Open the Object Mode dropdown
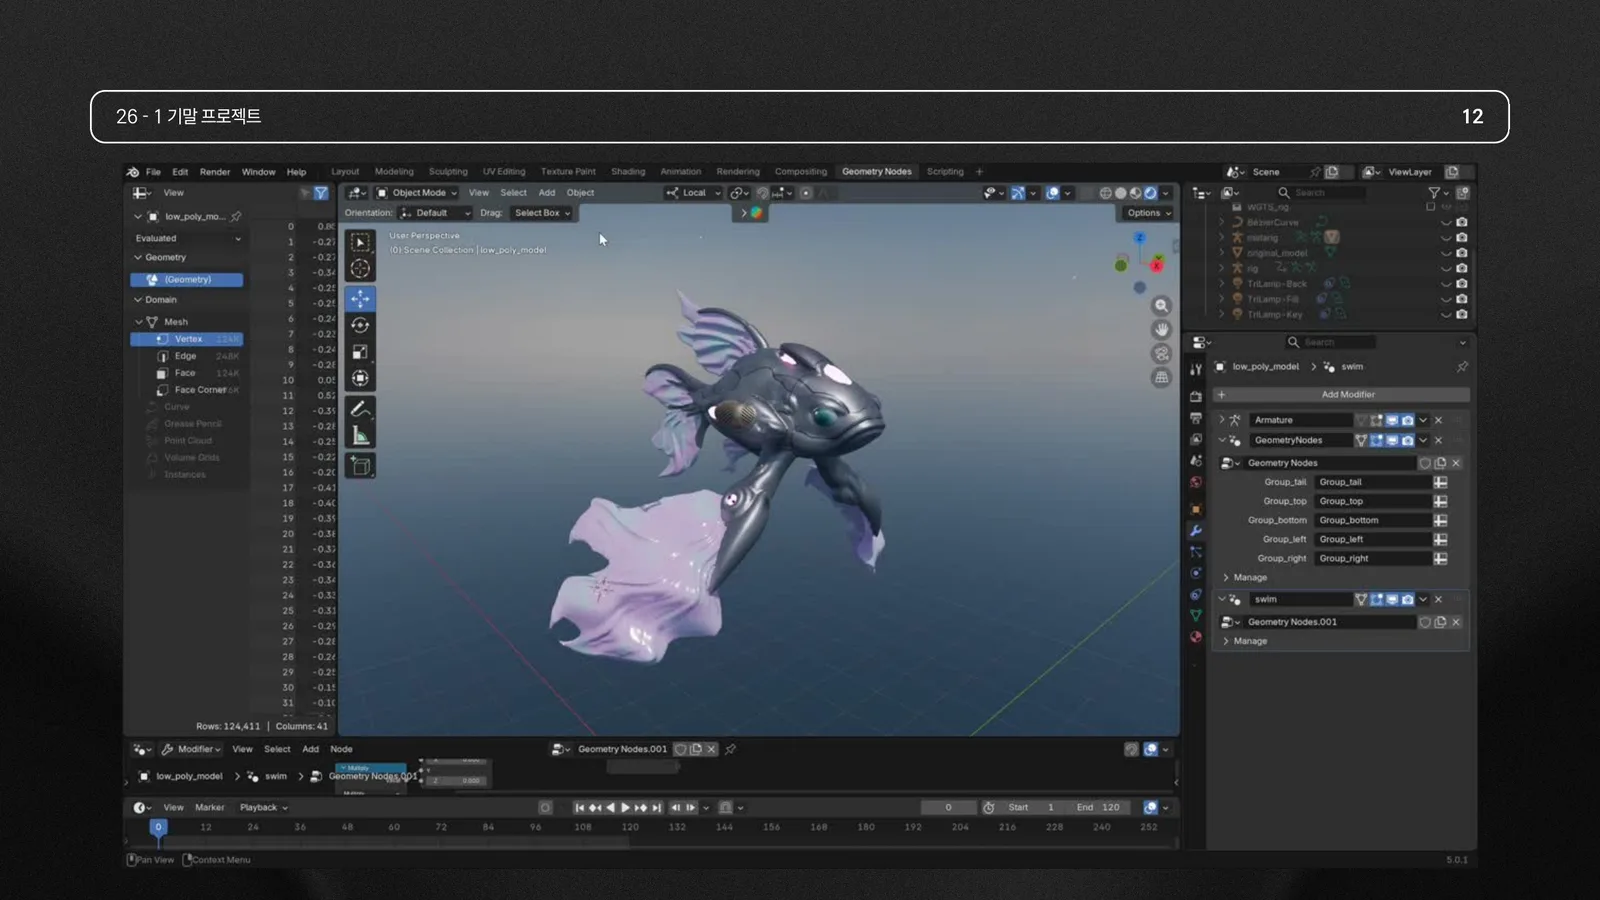This screenshot has height=900, width=1600. click(x=417, y=193)
